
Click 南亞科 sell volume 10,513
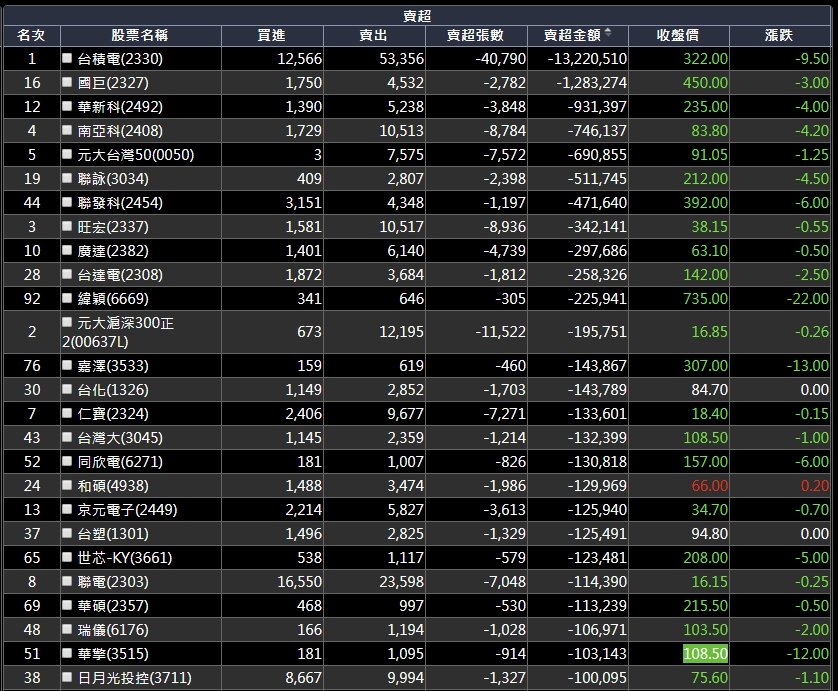pyautogui.click(x=401, y=130)
